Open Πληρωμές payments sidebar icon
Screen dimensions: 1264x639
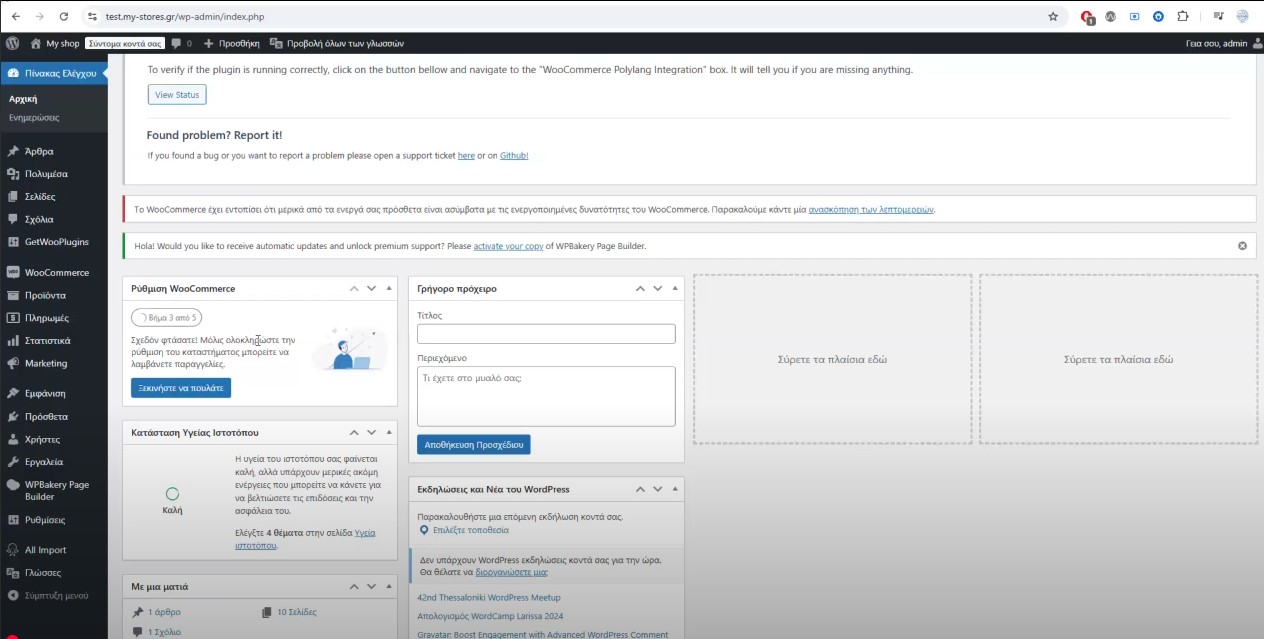(x=12, y=318)
